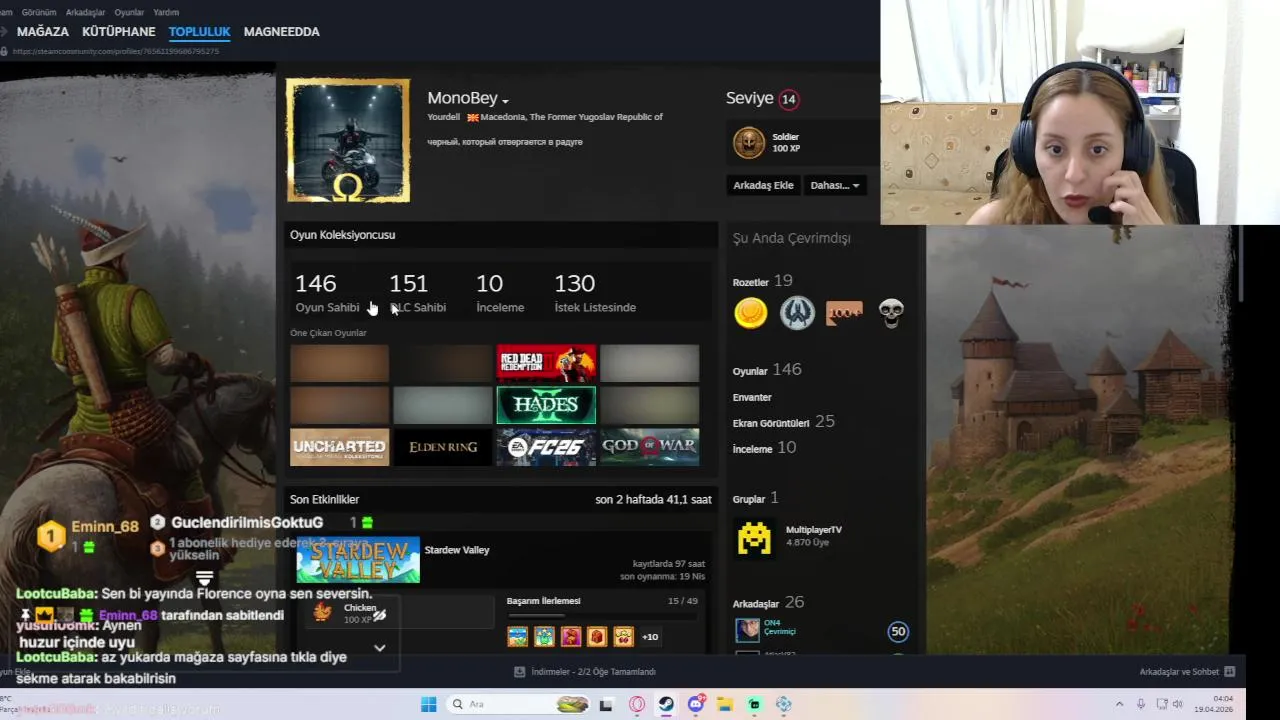This screenshot has width=1280, height=720.
Task: Open the İnceleme 10 sidebar link
Action: click(765, 448)
